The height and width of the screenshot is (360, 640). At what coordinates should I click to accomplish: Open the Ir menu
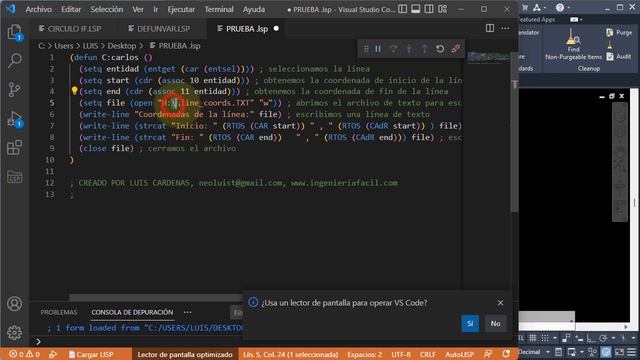click(x=156, y=9)
